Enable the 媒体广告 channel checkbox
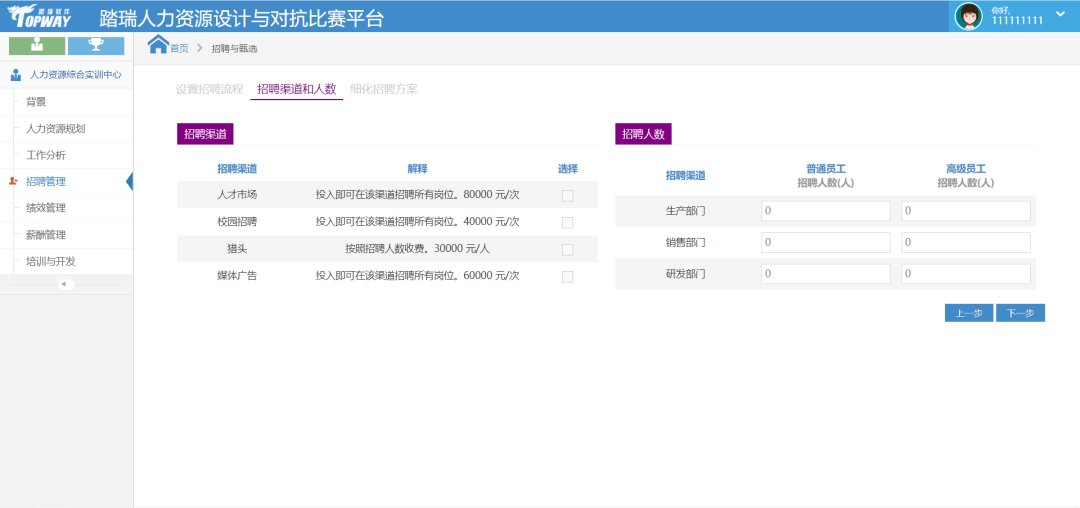 click(x=567, y=277)
